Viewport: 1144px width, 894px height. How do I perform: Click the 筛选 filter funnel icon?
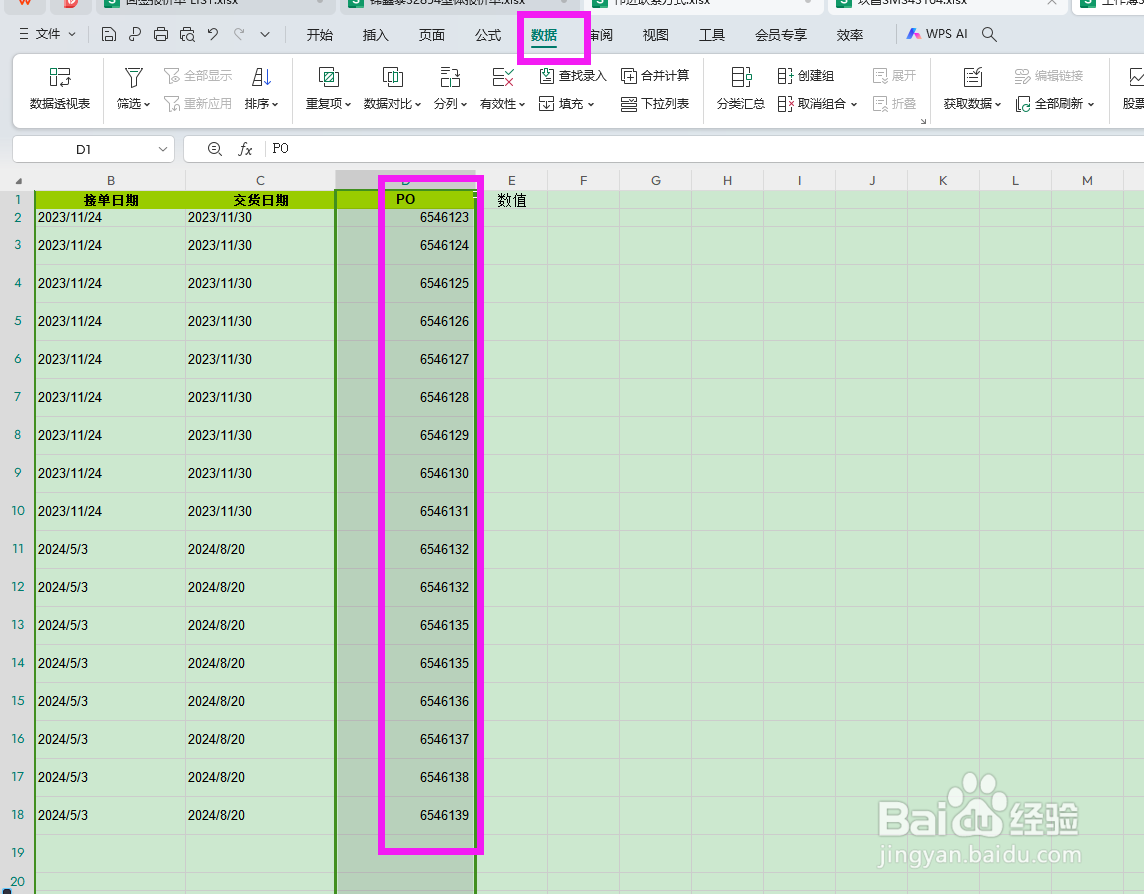point(134,77)
